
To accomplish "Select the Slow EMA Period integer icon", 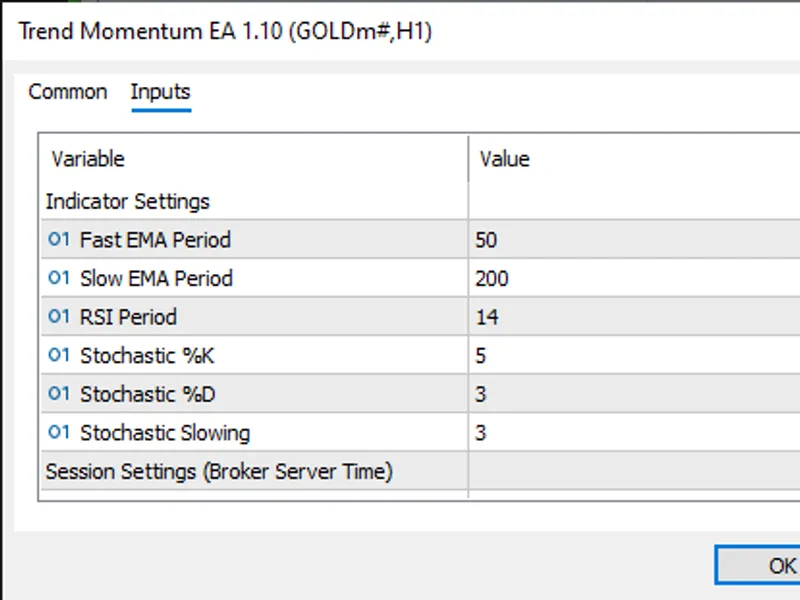I will click(59, 278).
